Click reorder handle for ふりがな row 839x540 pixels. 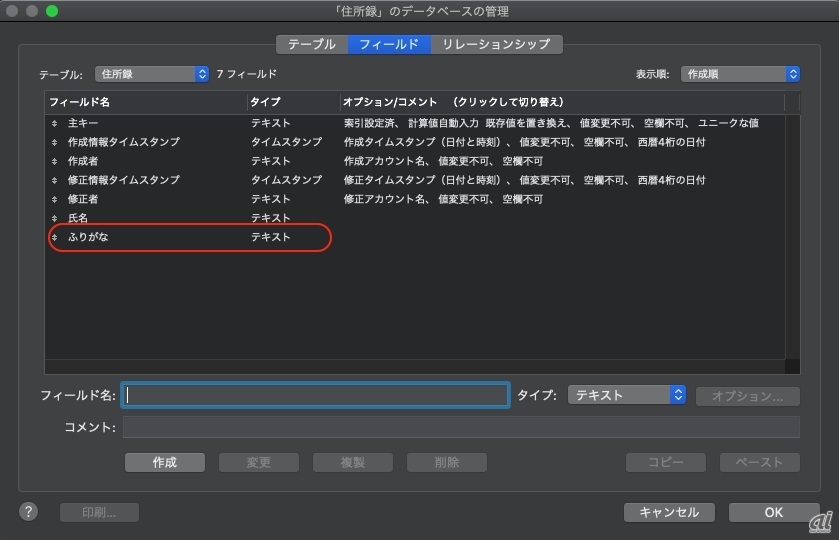pos(55,237)
